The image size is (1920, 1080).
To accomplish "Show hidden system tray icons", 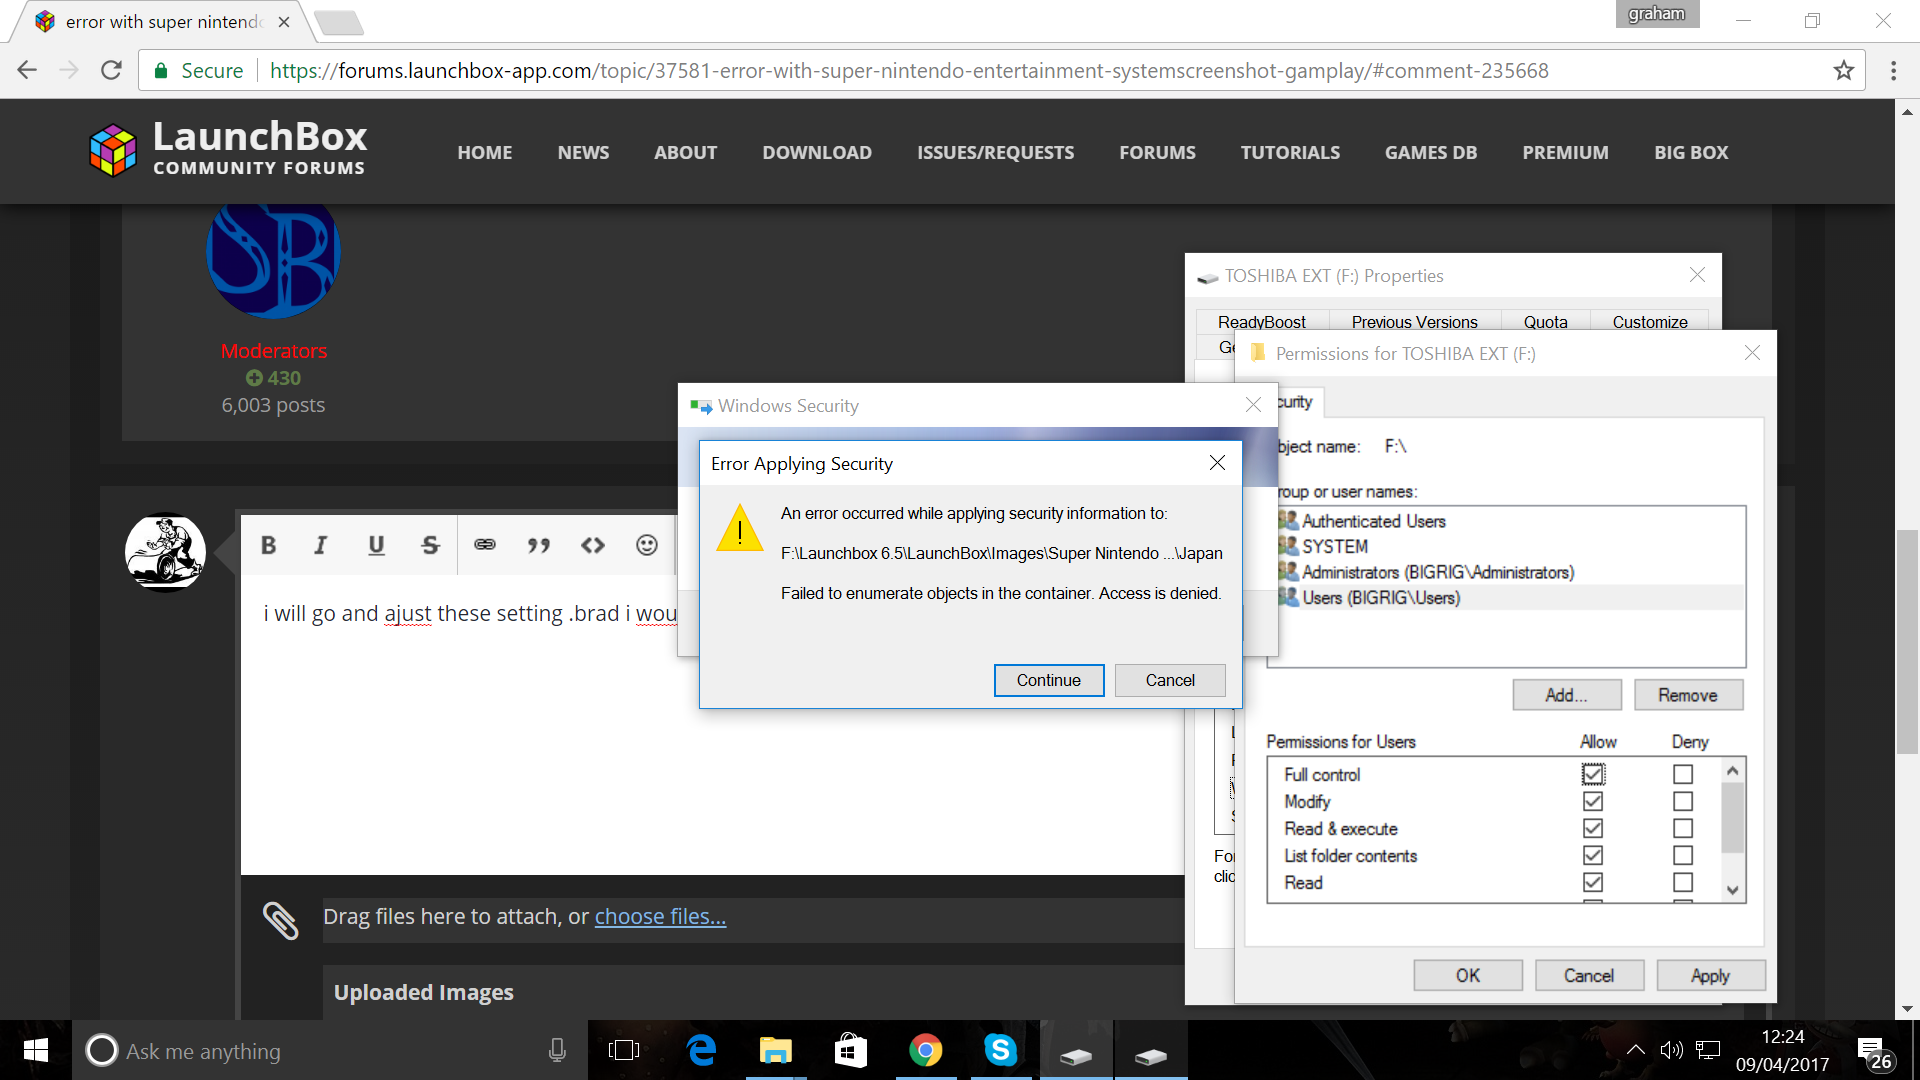I will pos(1635,1050).
